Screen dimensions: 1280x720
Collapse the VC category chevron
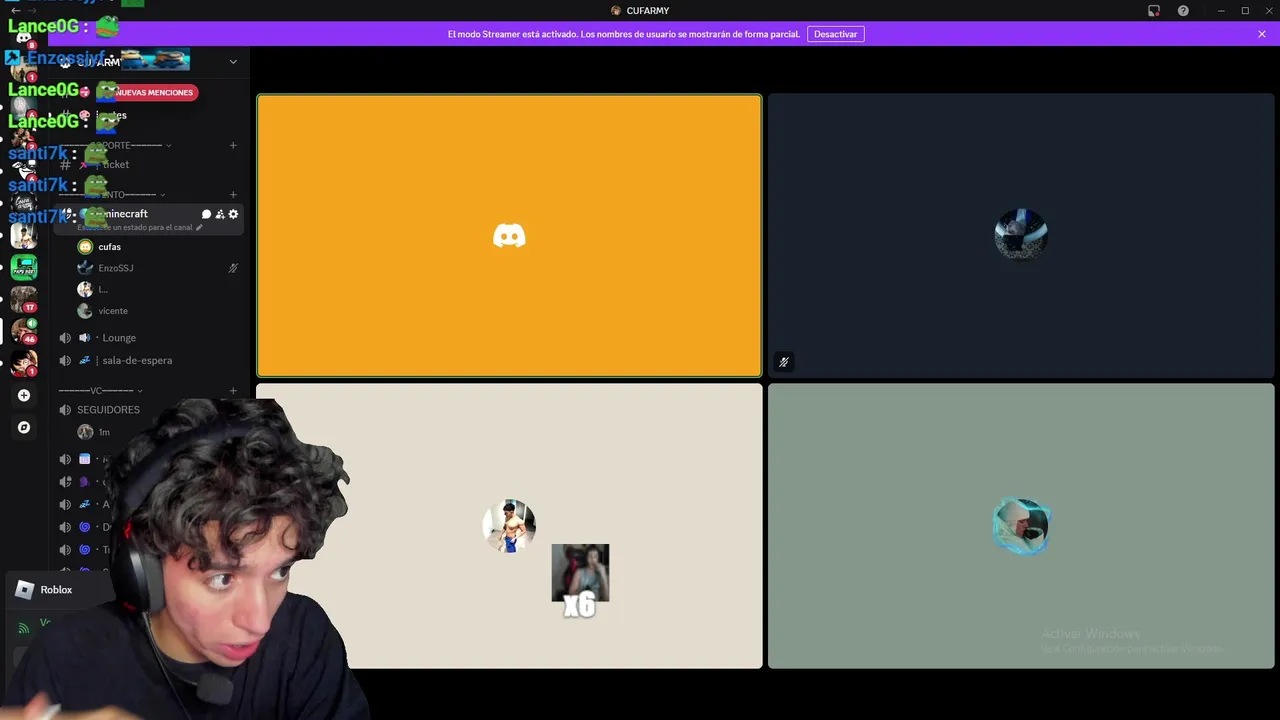click(x=140, y=391)
